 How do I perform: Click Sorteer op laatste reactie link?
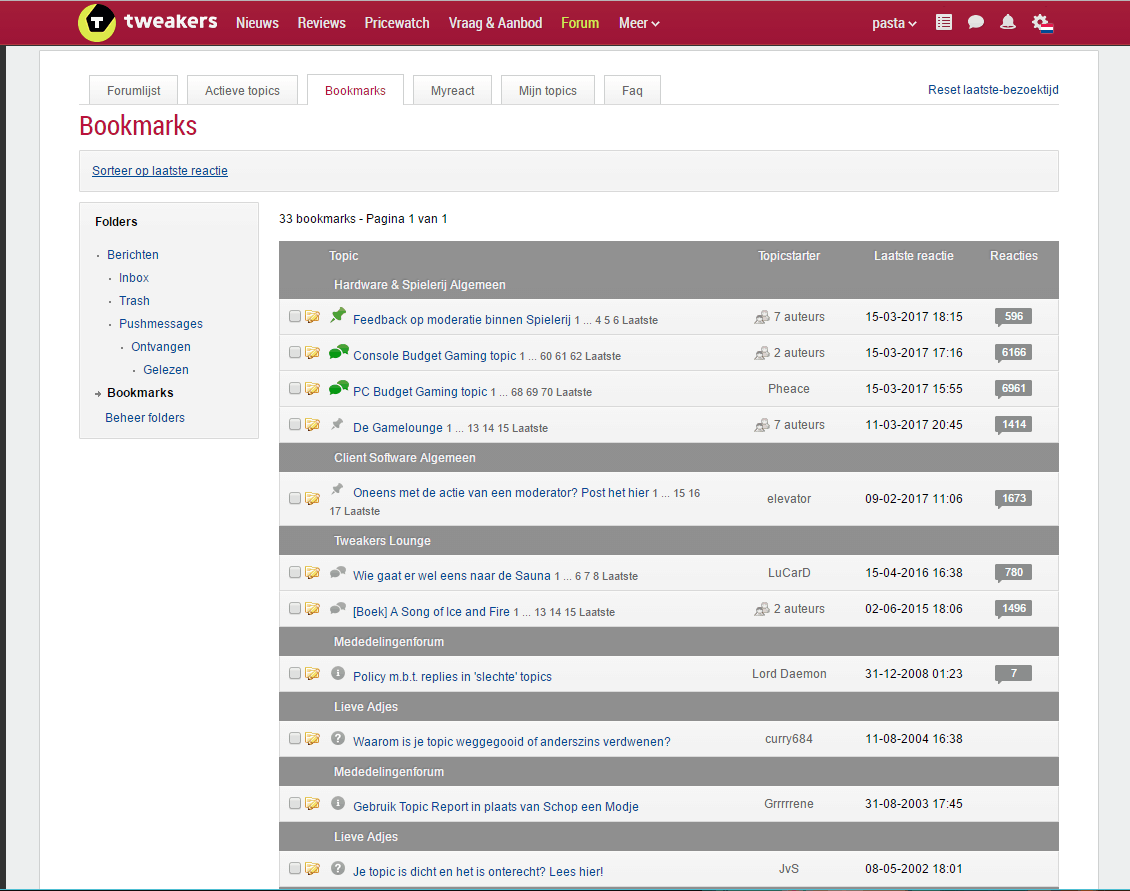(160, 171)
